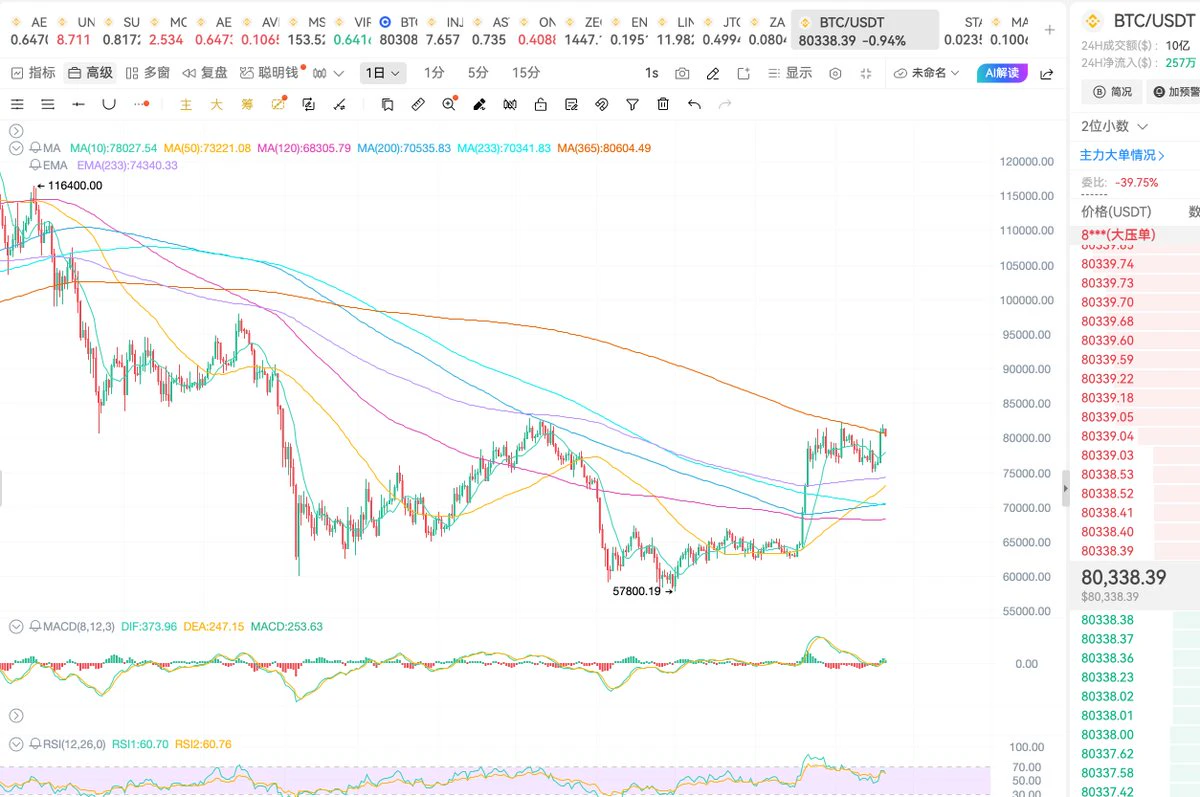Click the magnifier zoom-in tool
1200x797 pixels.
tap(450, 104)
